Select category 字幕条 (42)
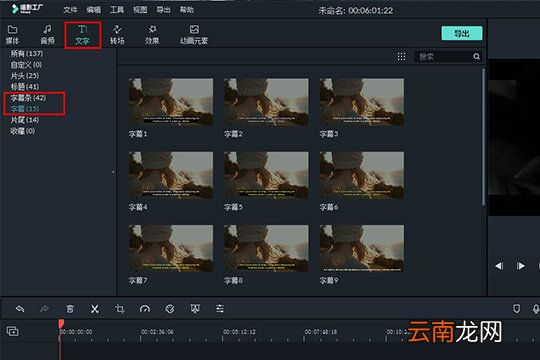The image size is (540, 360). pyautogui.click(x=28, y=98)
